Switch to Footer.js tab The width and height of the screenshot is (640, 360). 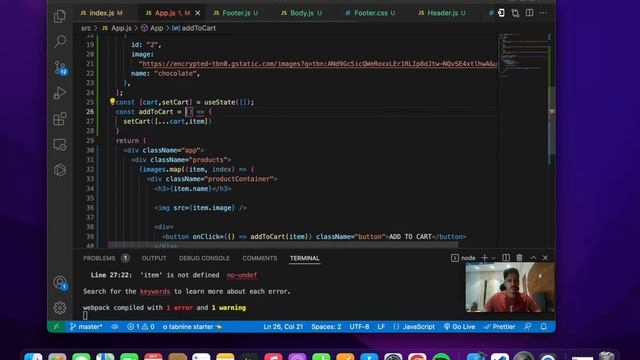(x=236, y=13)
